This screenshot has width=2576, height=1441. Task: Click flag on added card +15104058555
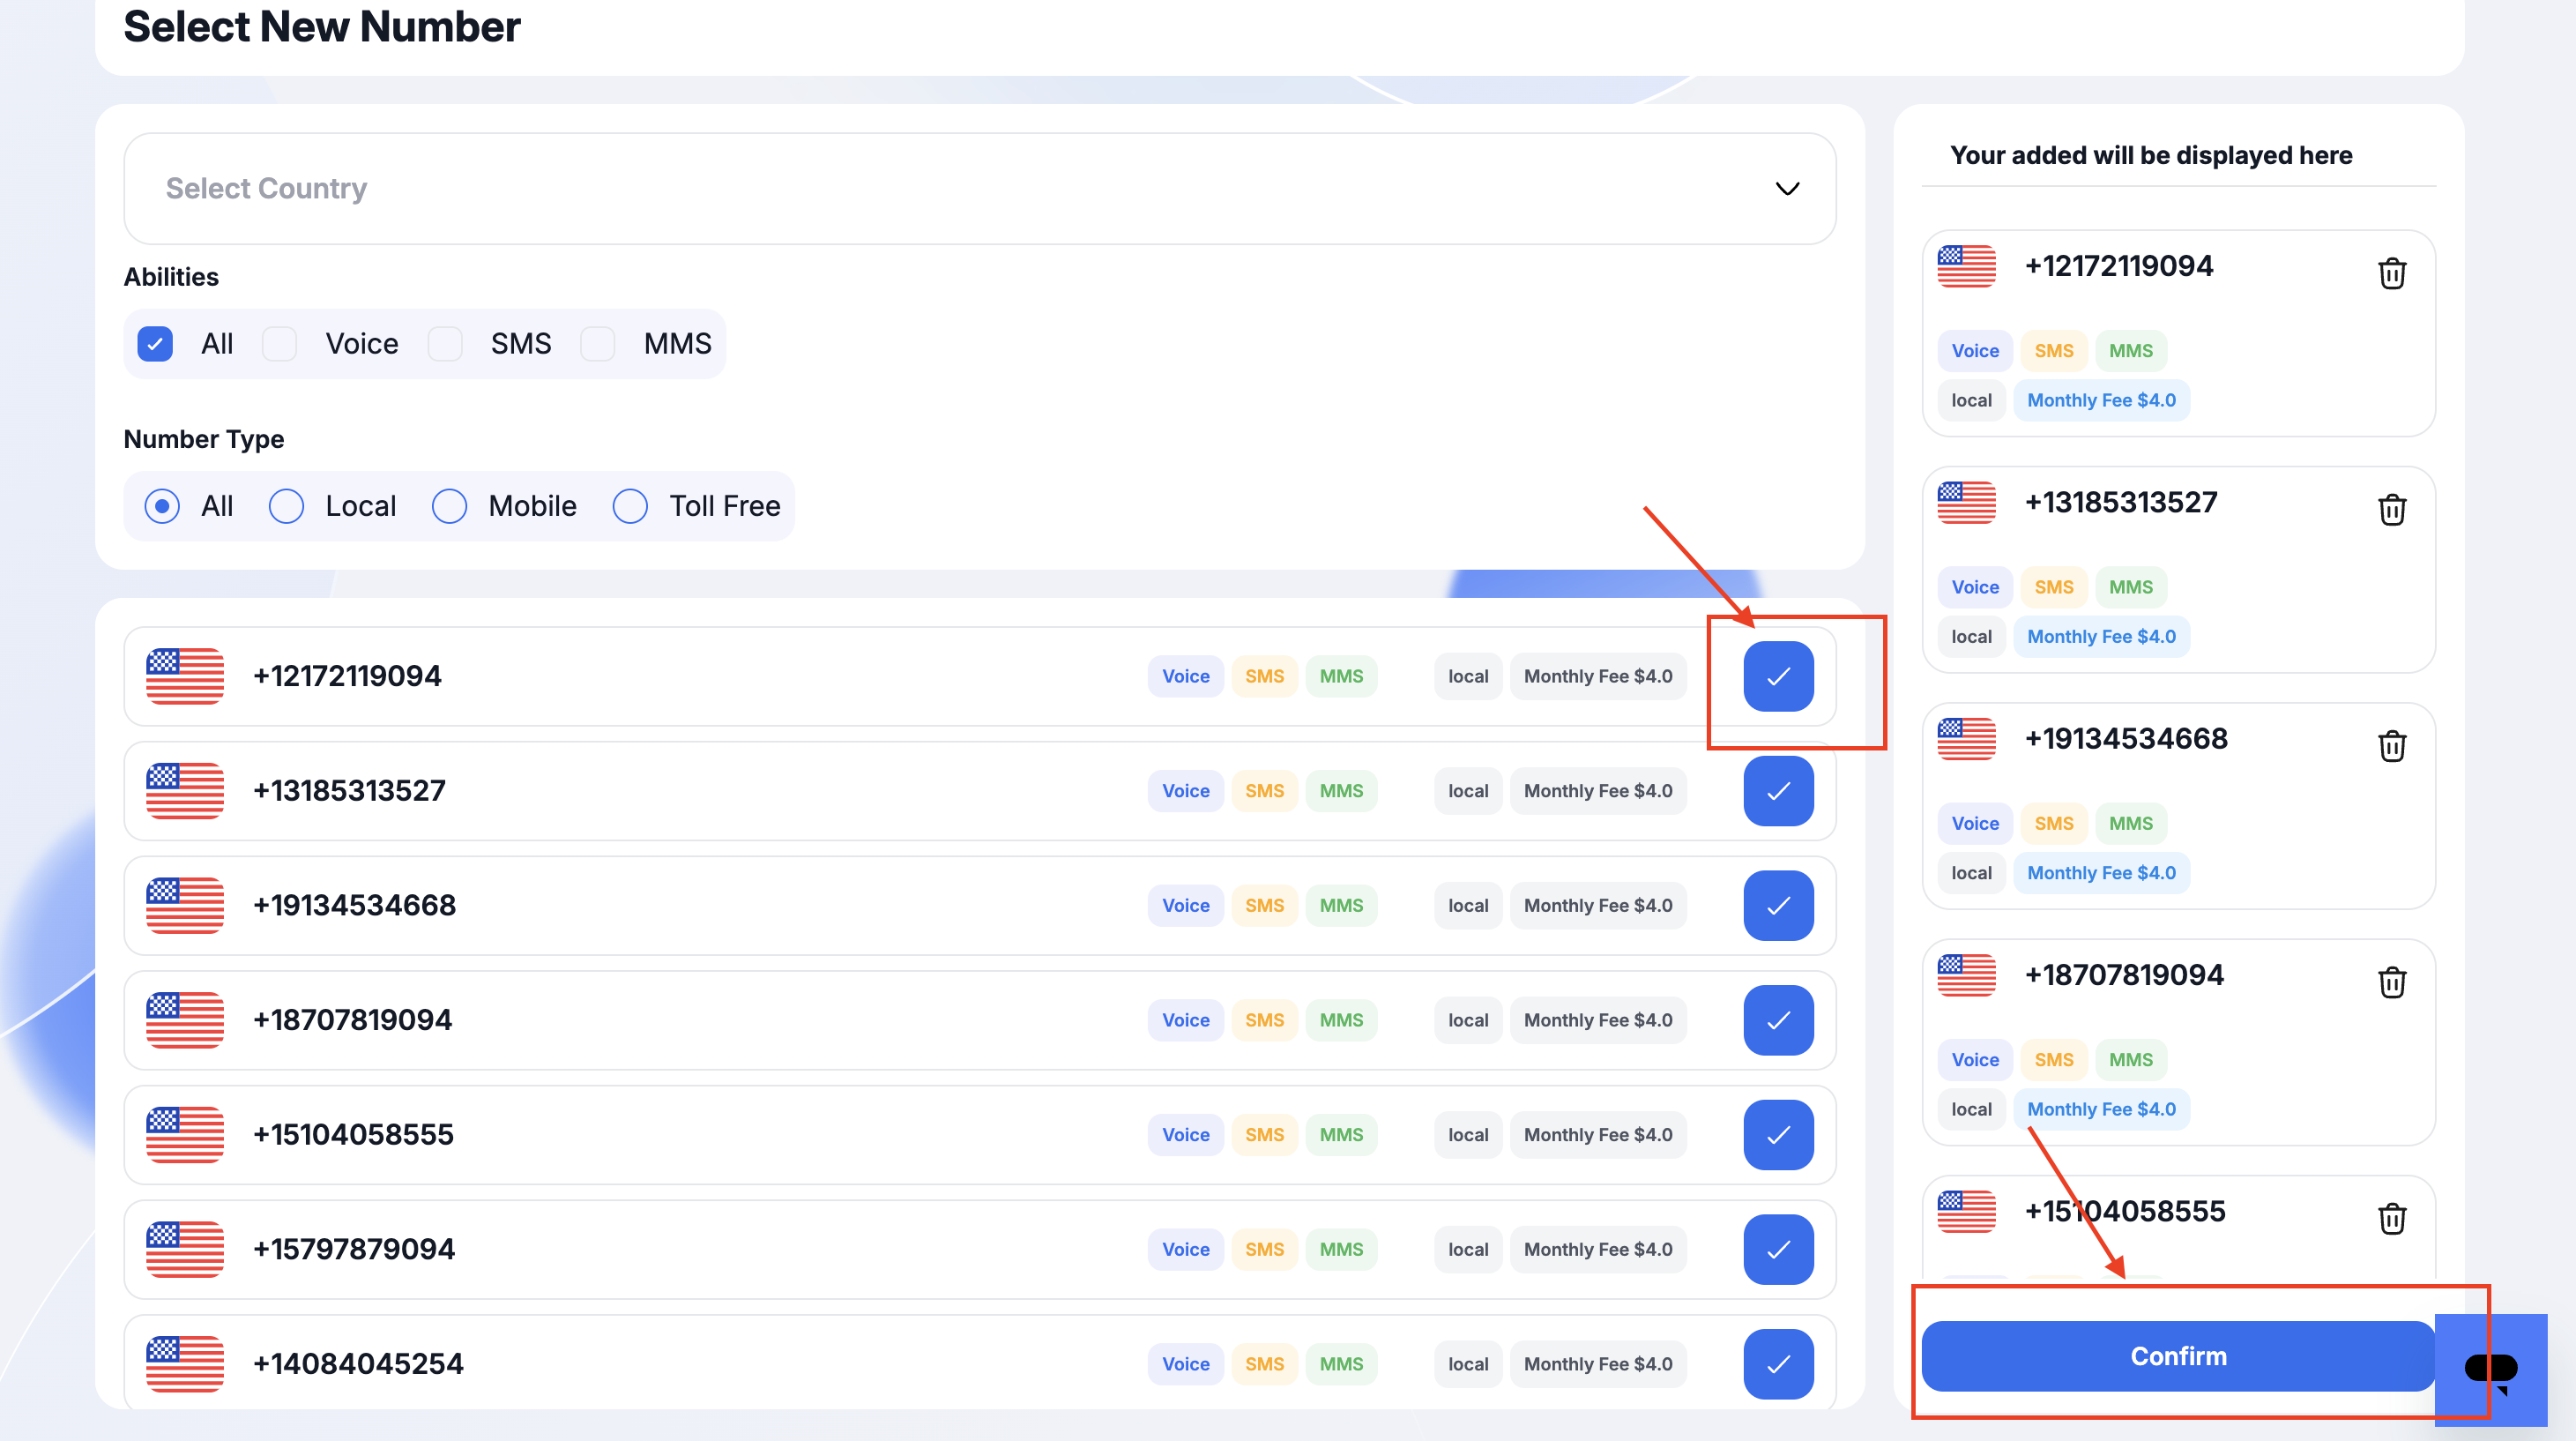click(1966, 1211)
